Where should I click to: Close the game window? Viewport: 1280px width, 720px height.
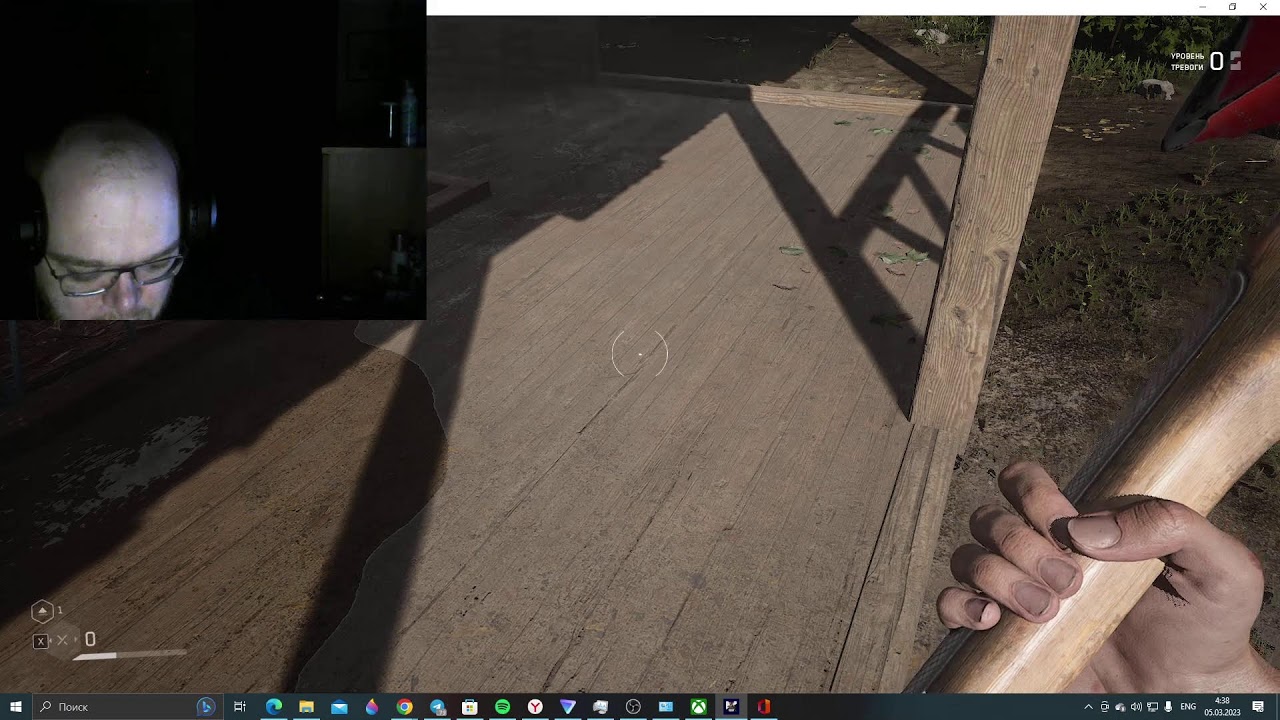pyautogui.click(x=1264, y=7)
